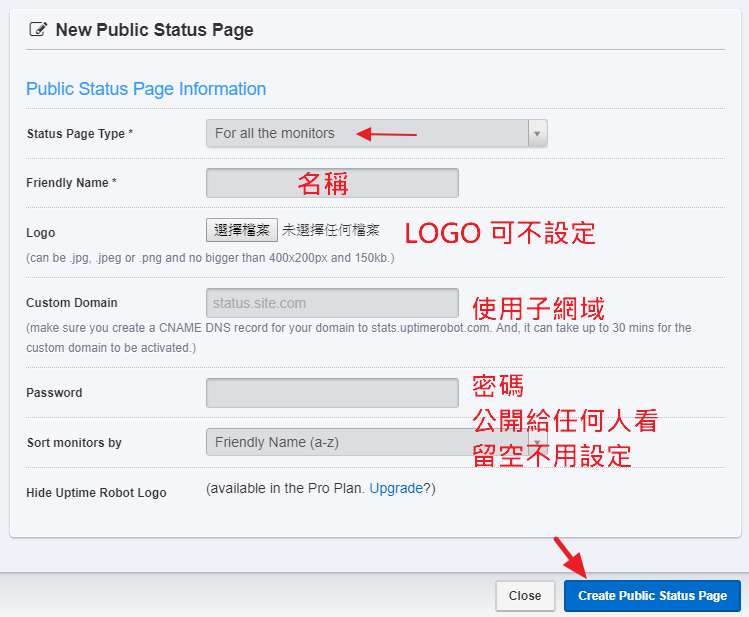
Task: Select the 'Friendly Name (a-z)' sort box
Action: pos(340,442)
